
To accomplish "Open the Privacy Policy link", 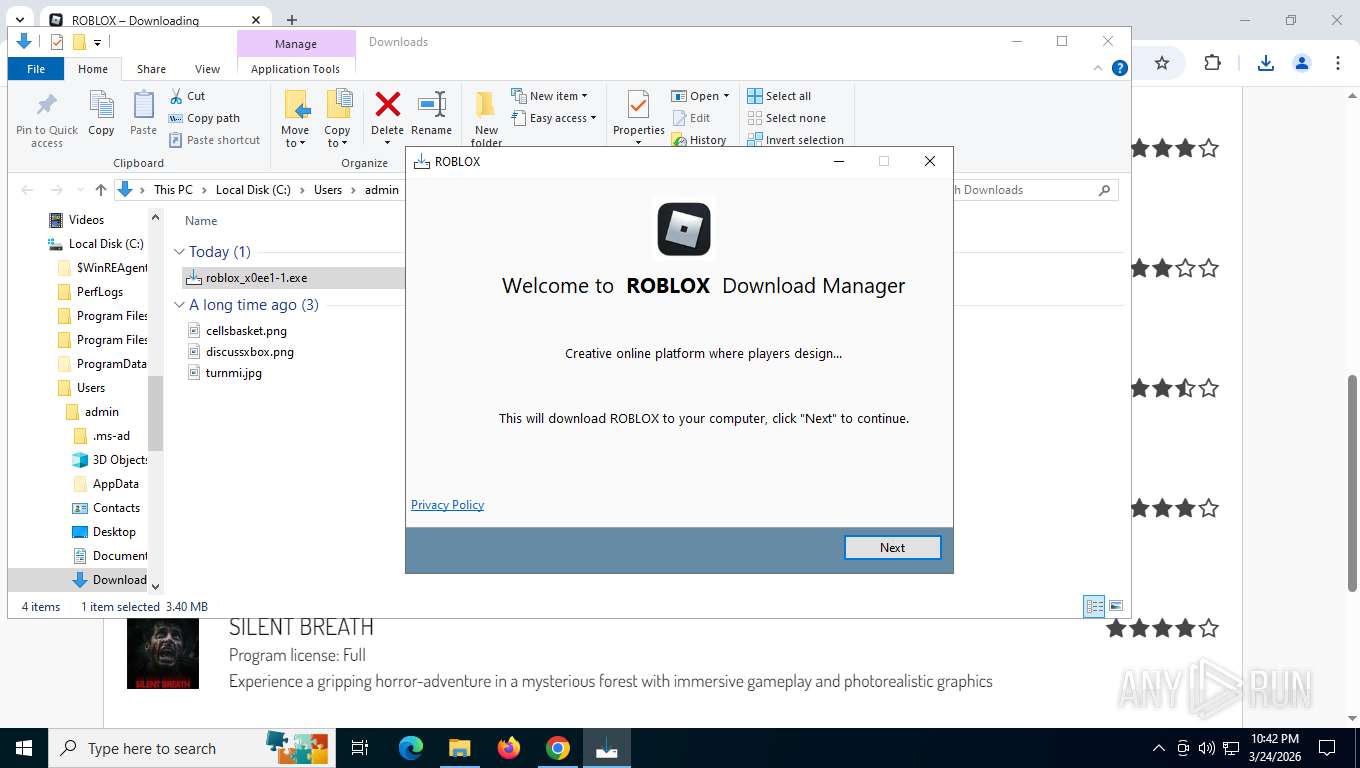I will click(447, 505).
